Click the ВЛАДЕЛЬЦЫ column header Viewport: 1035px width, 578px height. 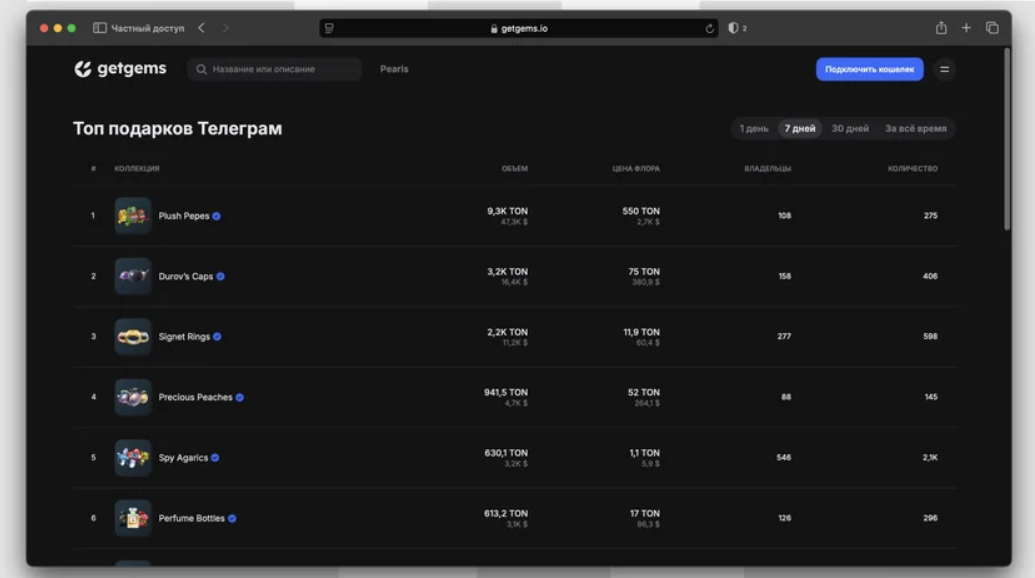coord(768,168)
